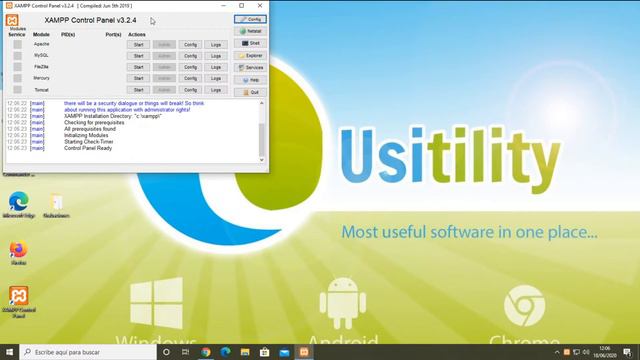Open the Microsoft Edge desktop shortcut
The width and height of the screenshot is (640, 360).
point(18,204)
